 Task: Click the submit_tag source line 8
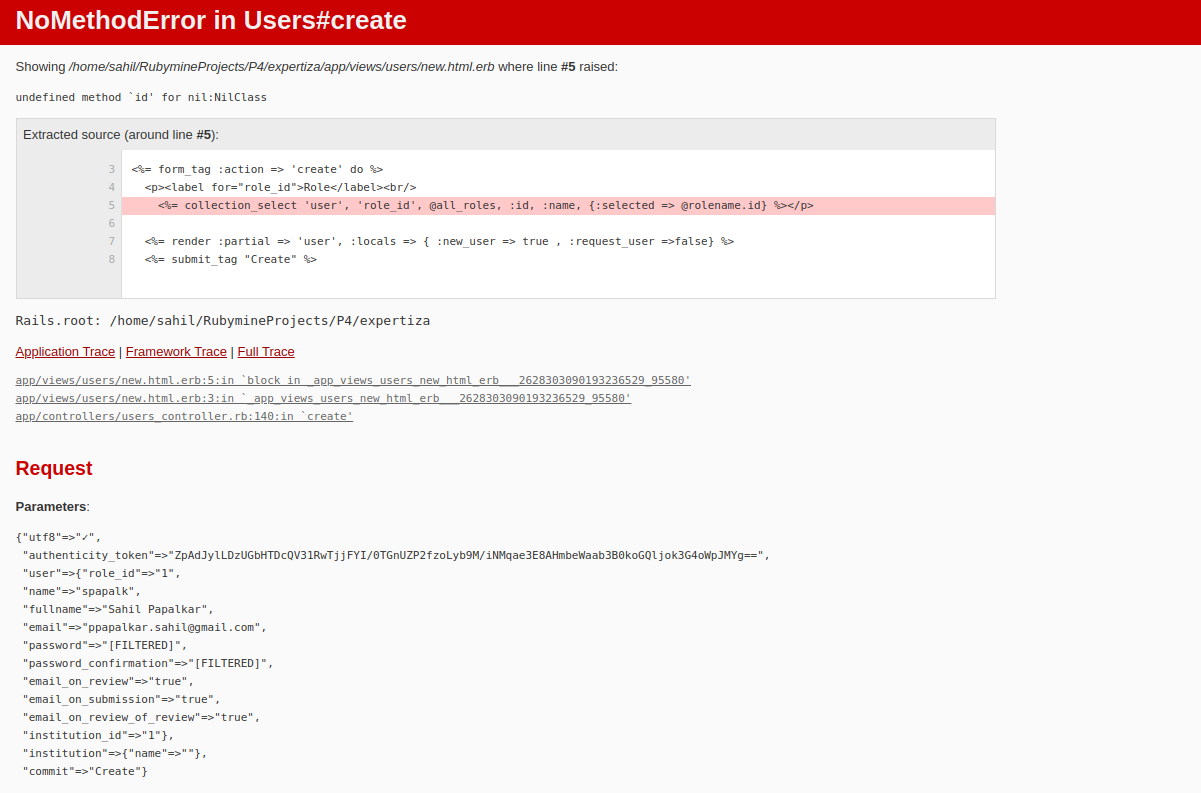[228, 258]
